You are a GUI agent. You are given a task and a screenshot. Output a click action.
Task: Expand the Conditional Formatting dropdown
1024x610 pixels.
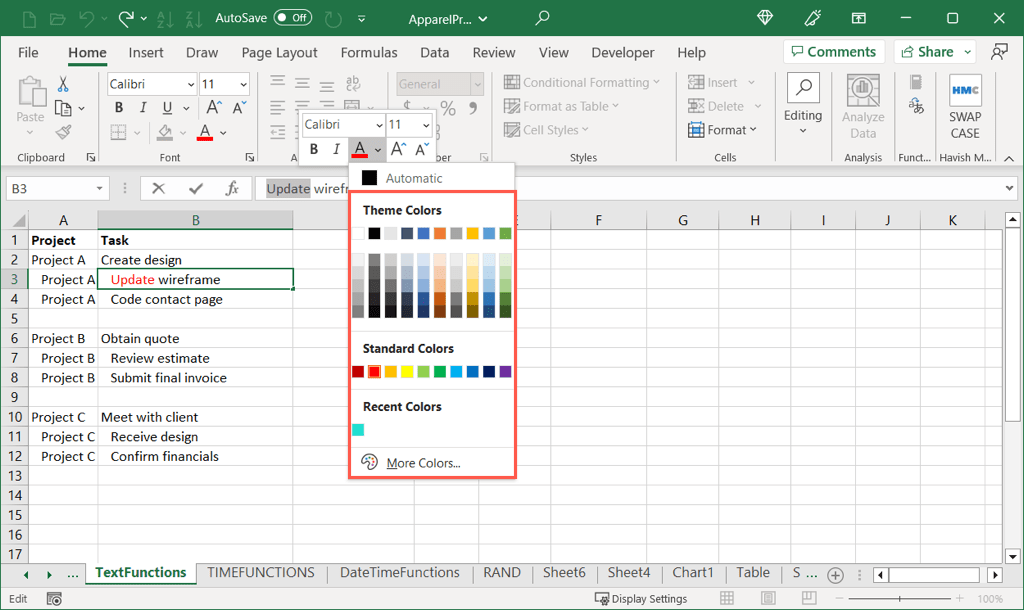coord(656,83)
